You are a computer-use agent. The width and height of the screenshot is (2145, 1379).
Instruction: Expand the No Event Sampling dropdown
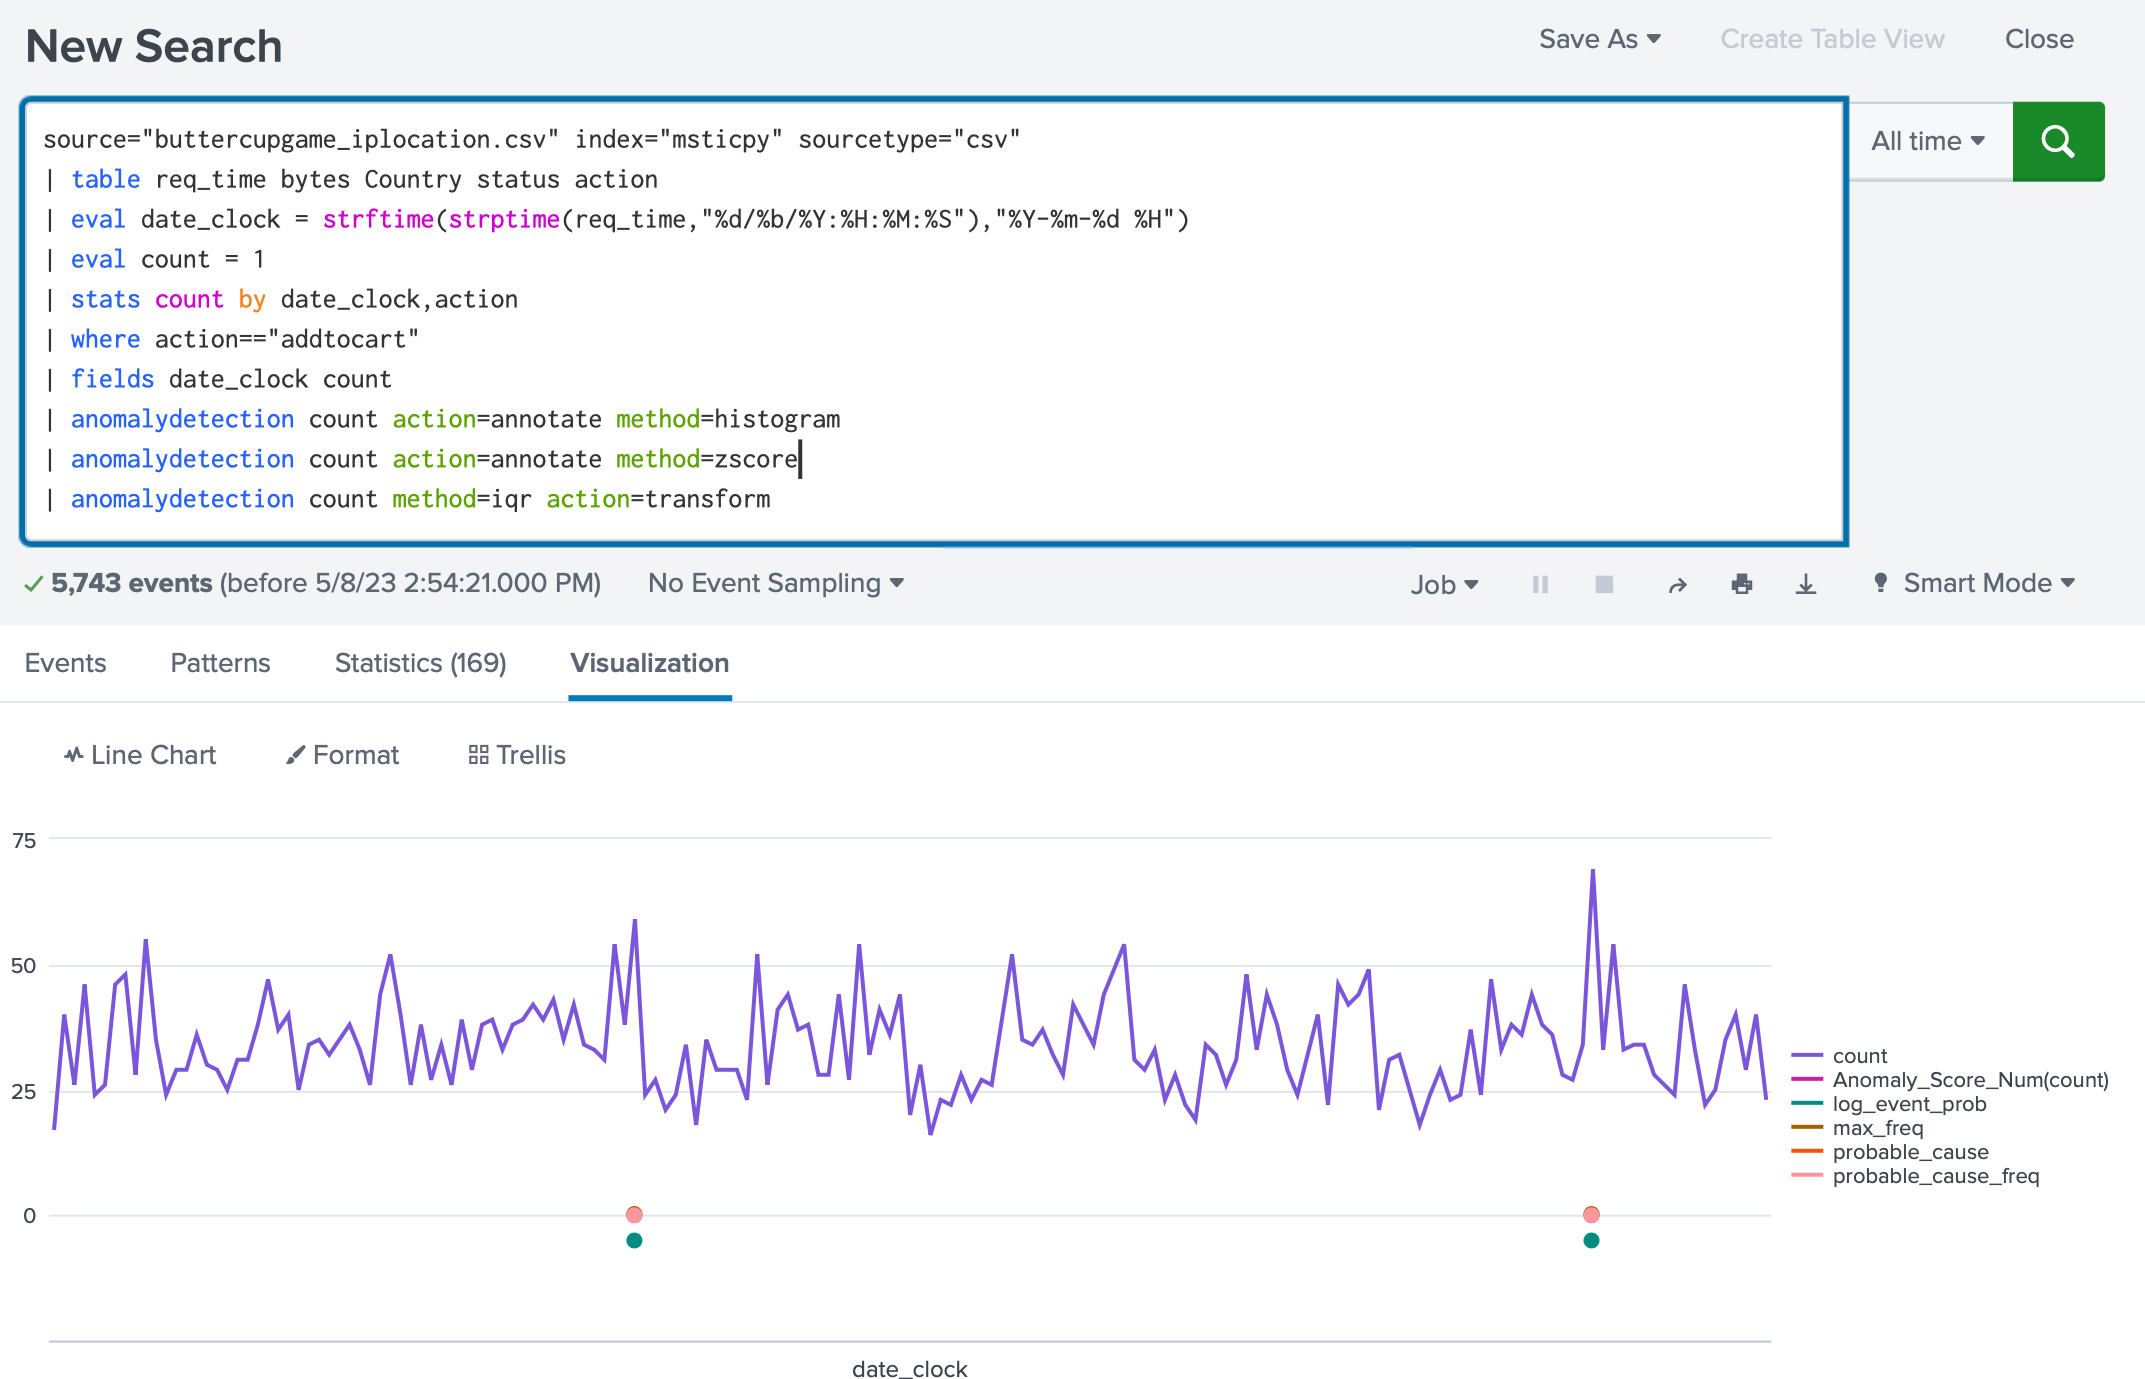(775, 583)
